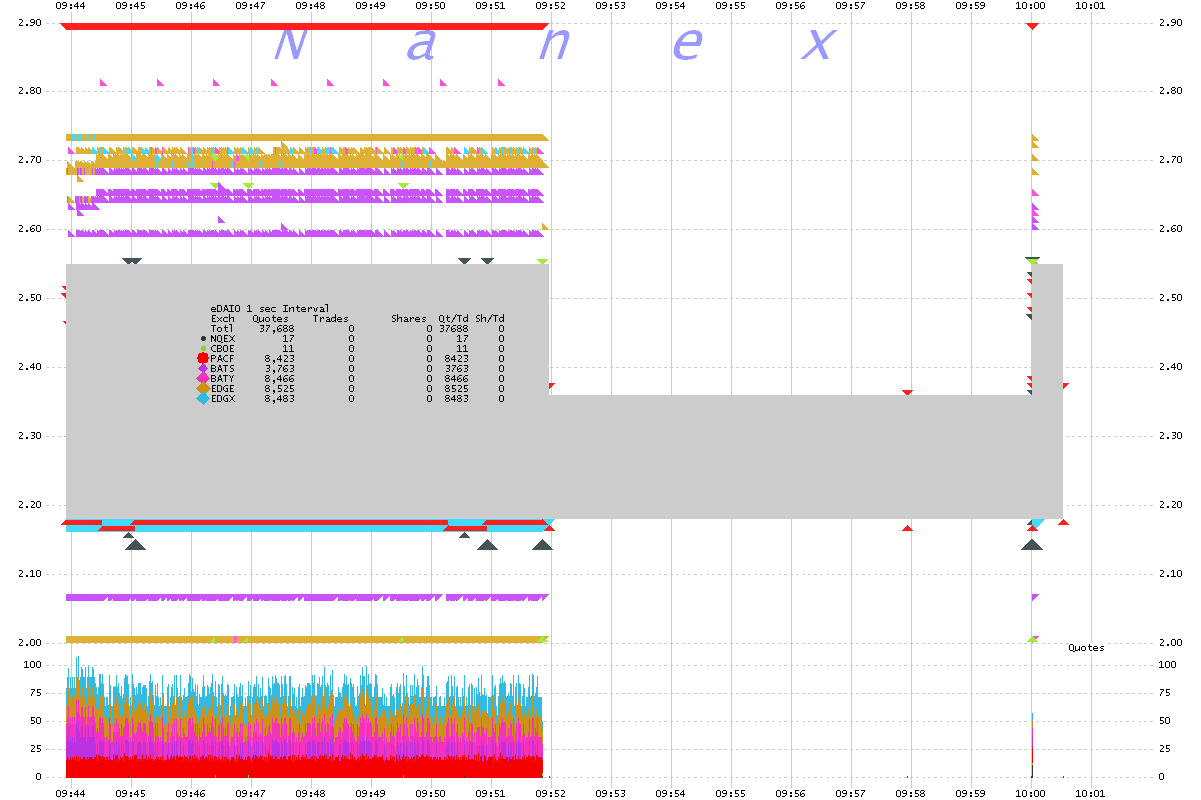Click the orange EDGE diamond marker
1201x800 pixels.
tap(203, 388)
